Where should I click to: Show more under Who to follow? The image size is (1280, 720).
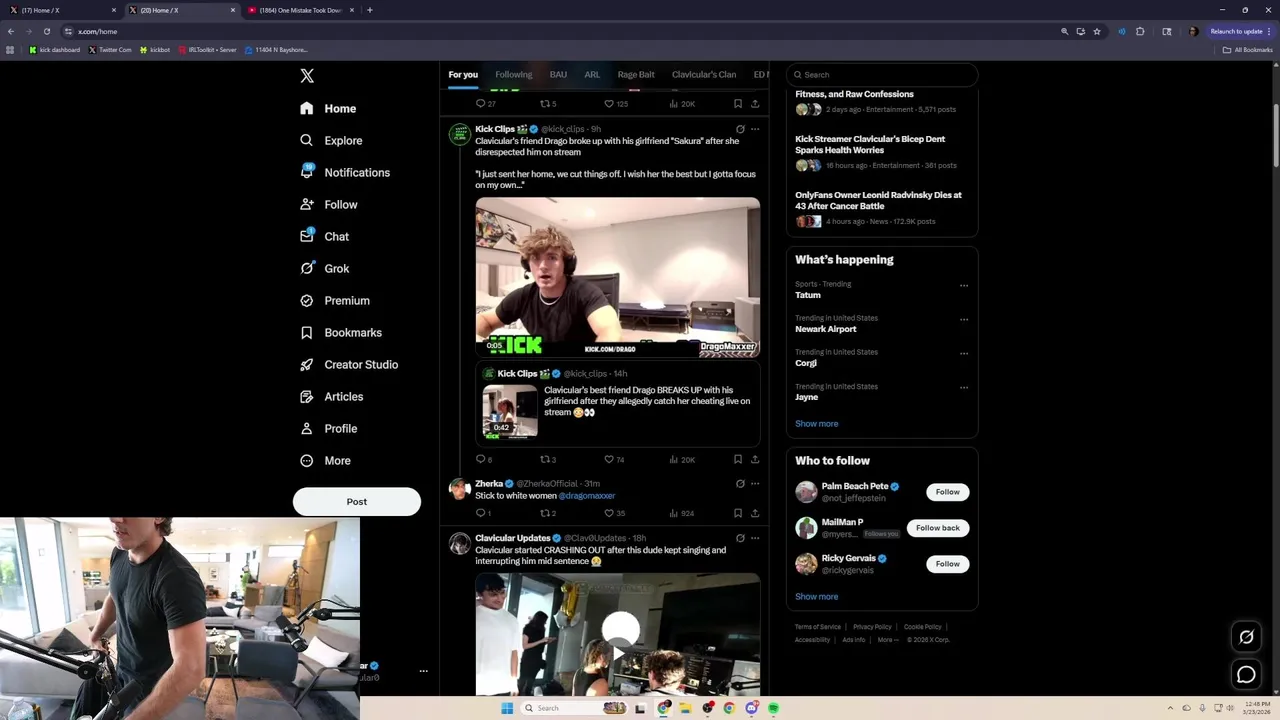coord(816,597)
